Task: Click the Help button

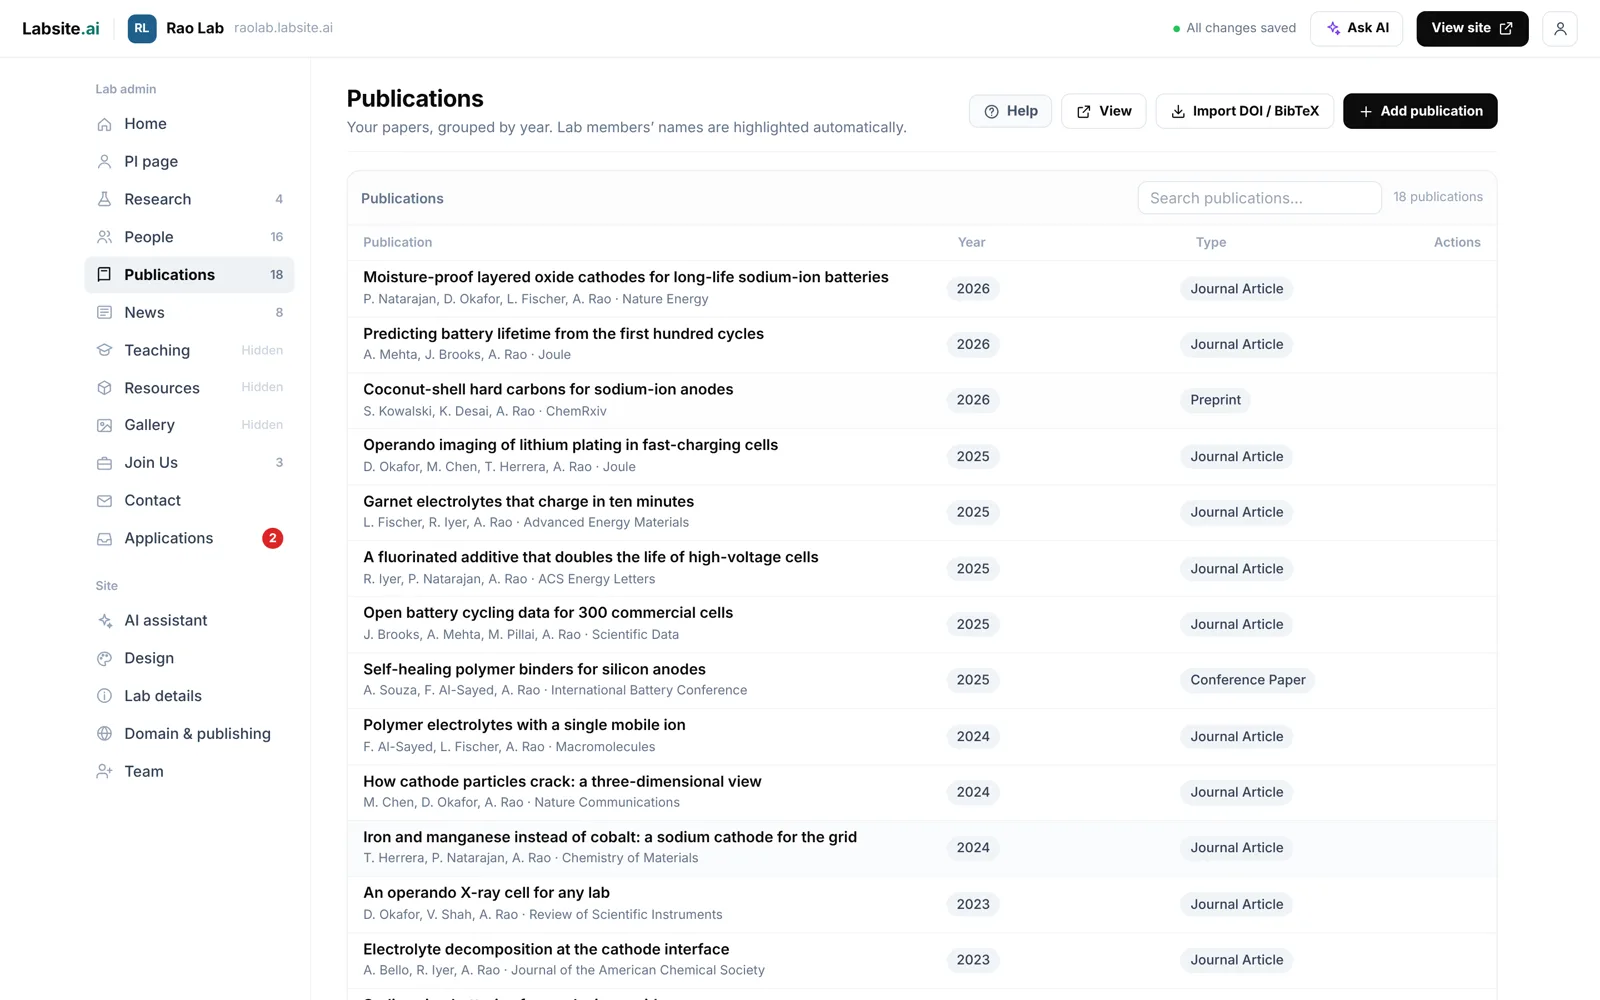Action: pos(1010,111)
